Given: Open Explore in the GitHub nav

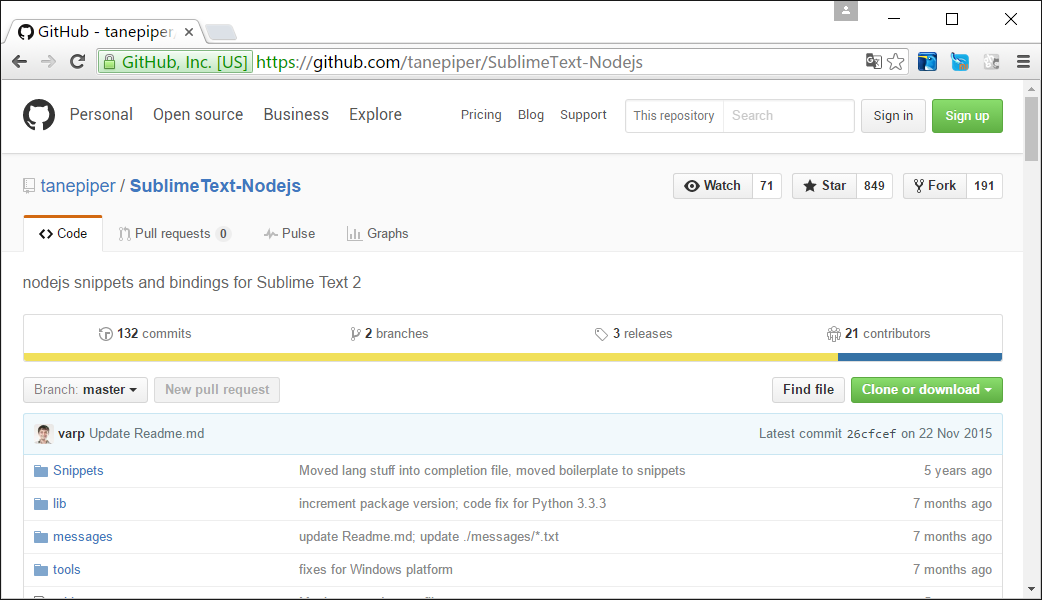Looking at the screenshot, I should [x=375, y=114].
